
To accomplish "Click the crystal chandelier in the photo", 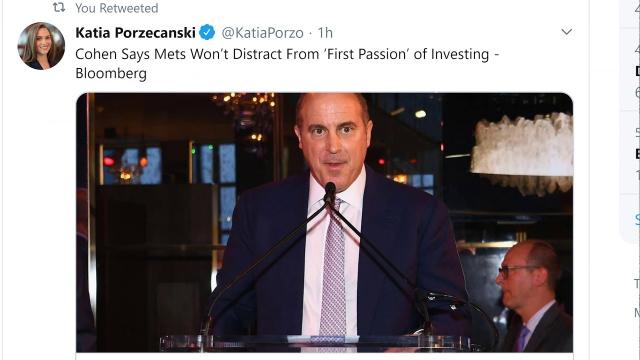I will 522,153.
